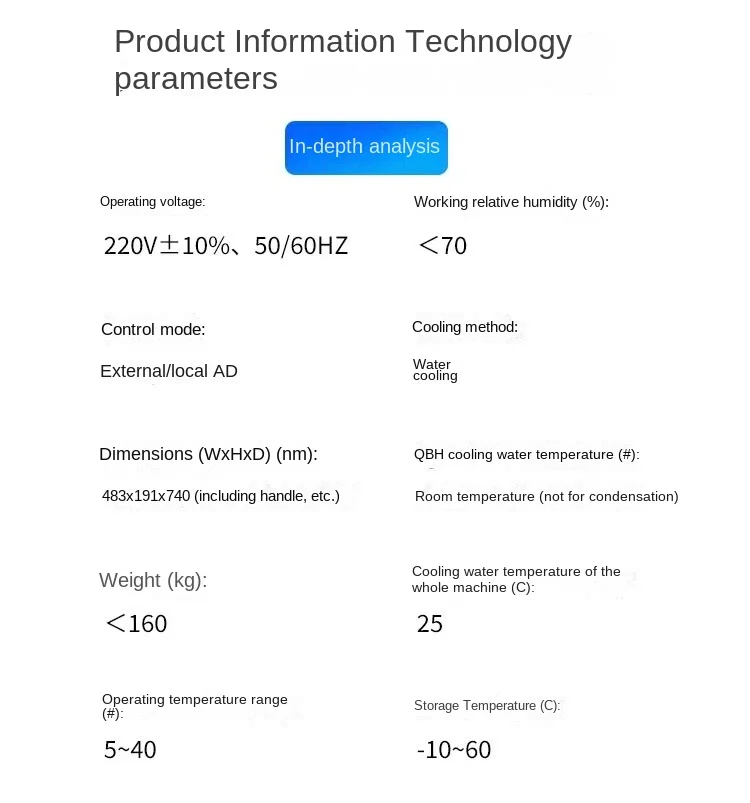Screen dimensions: 750x803
Task: Click the External/local AD value
Action: point(169,372)
